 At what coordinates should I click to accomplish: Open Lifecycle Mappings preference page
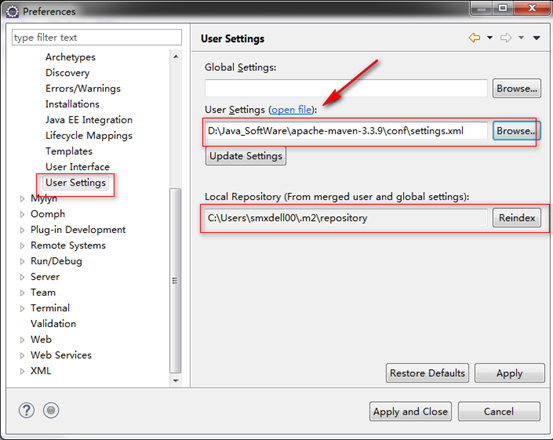89,135
